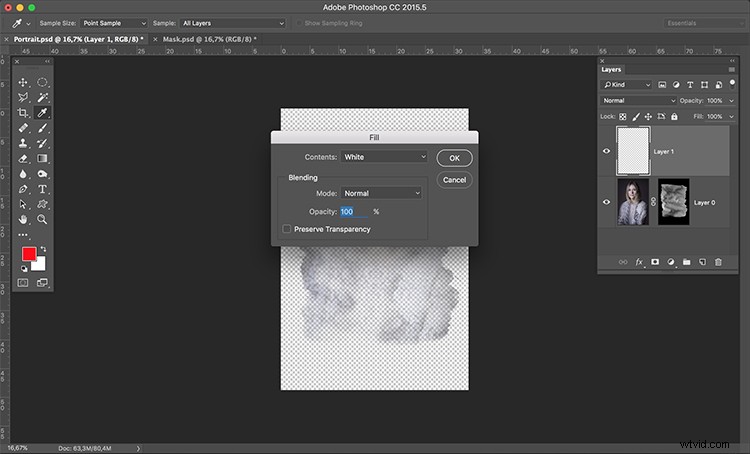This screenshot has width=750, height=454.
Task: Switch to the Mask.psd document tab
Action: pyautogui.click(x=210, y=39)
